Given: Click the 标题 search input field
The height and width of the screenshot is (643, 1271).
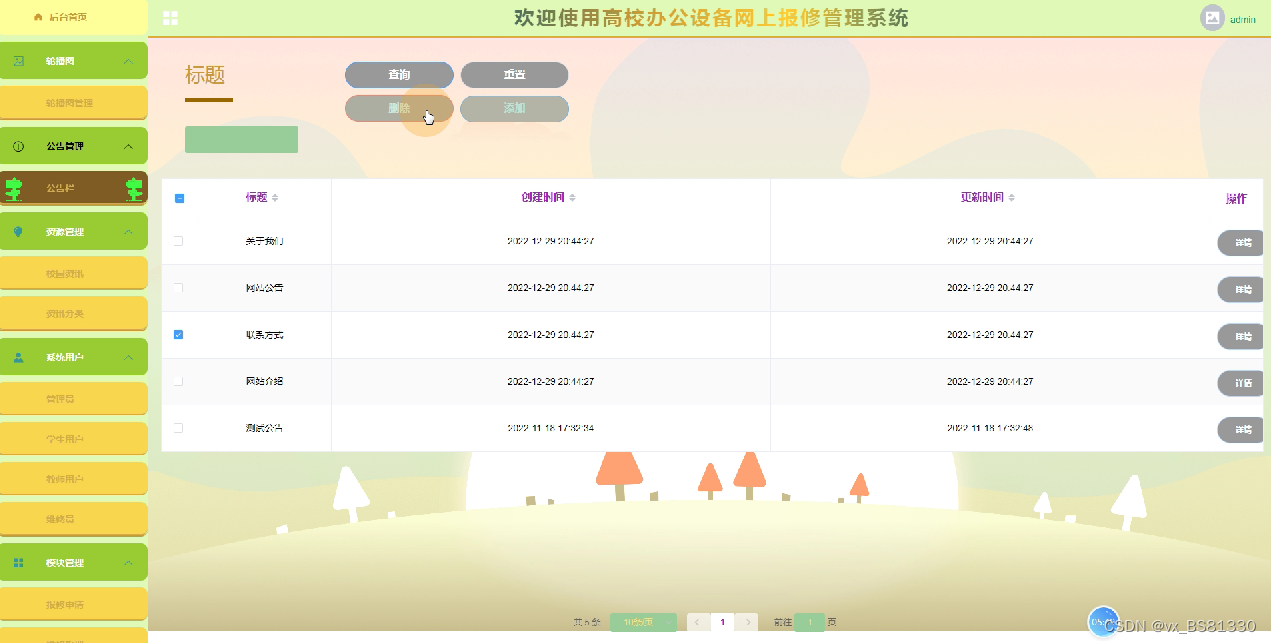Looking at the screenshot, I should (241, 140).
